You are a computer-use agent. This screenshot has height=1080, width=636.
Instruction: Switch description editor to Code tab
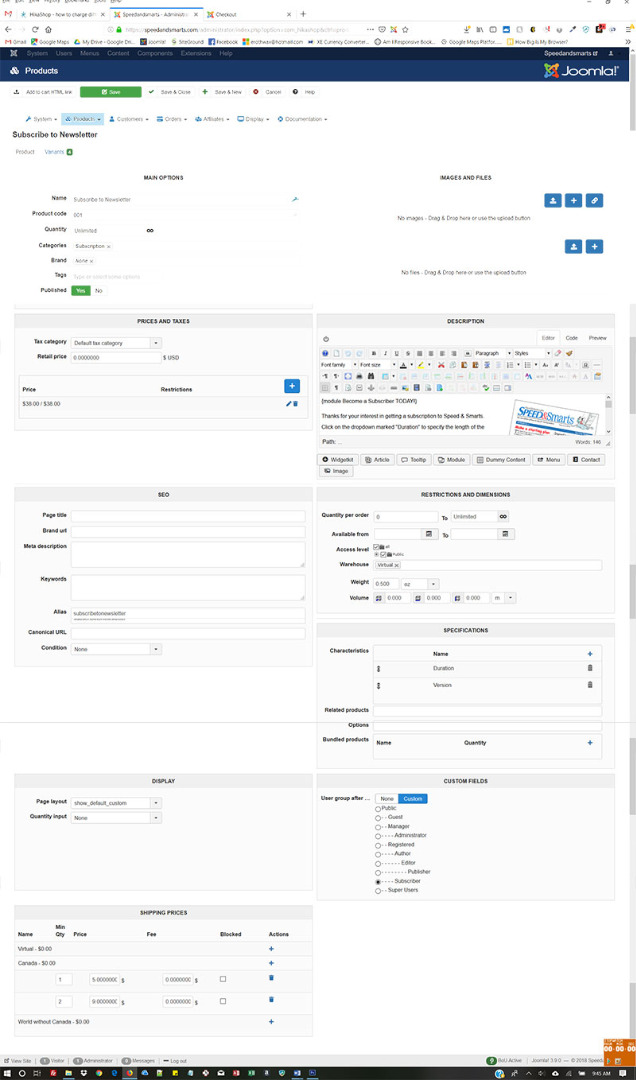tap(571, 338)
